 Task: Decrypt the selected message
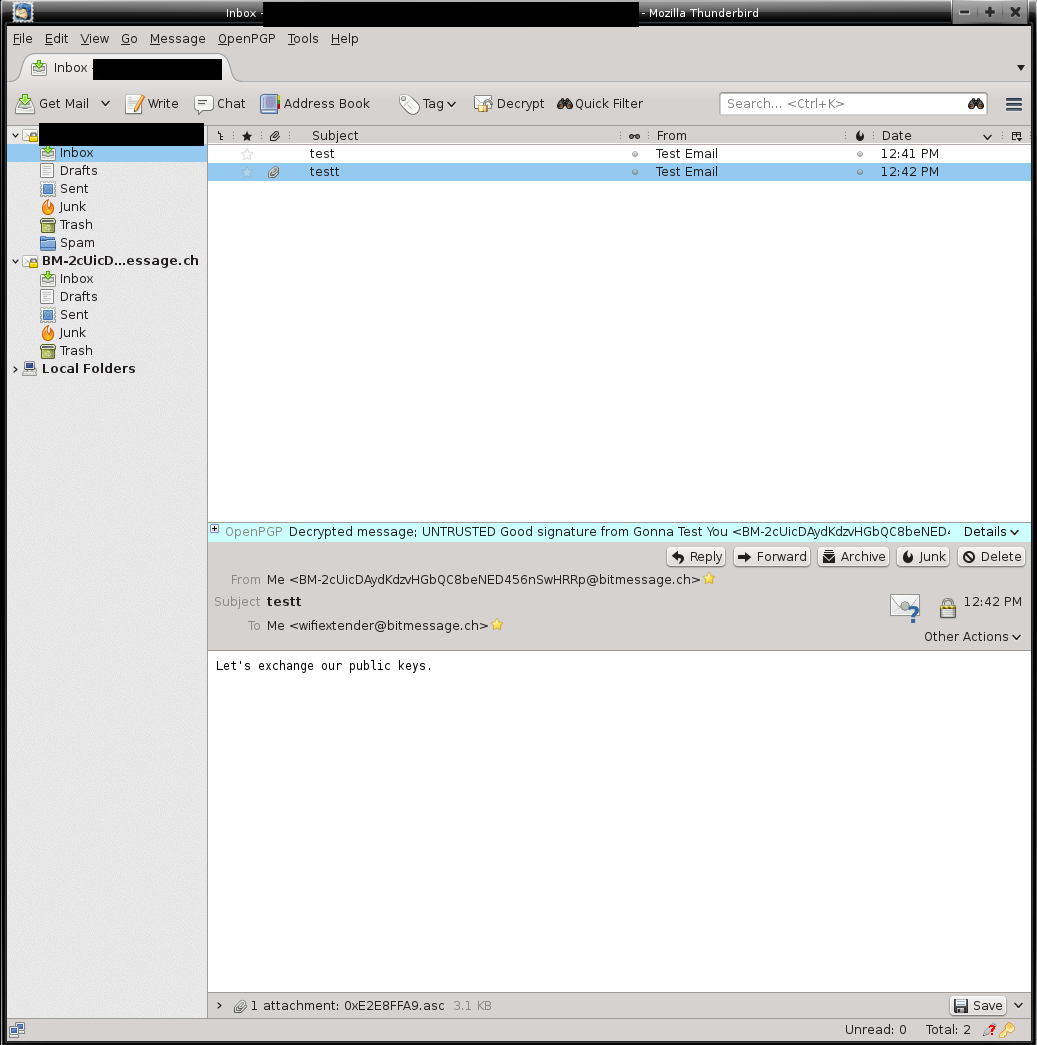coord(509,103)
